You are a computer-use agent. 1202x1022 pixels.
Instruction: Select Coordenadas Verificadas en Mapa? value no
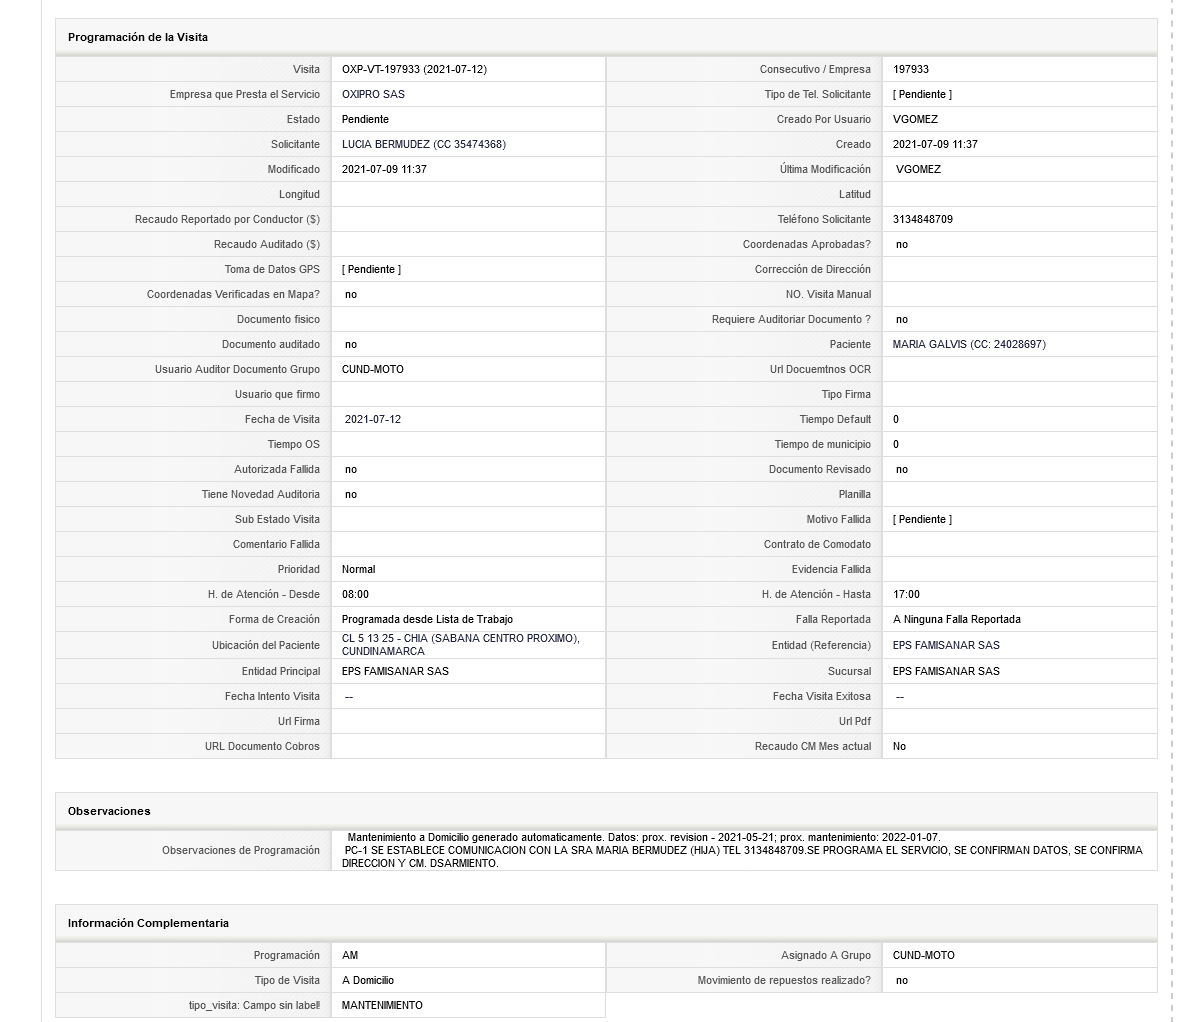coord(351,294)
